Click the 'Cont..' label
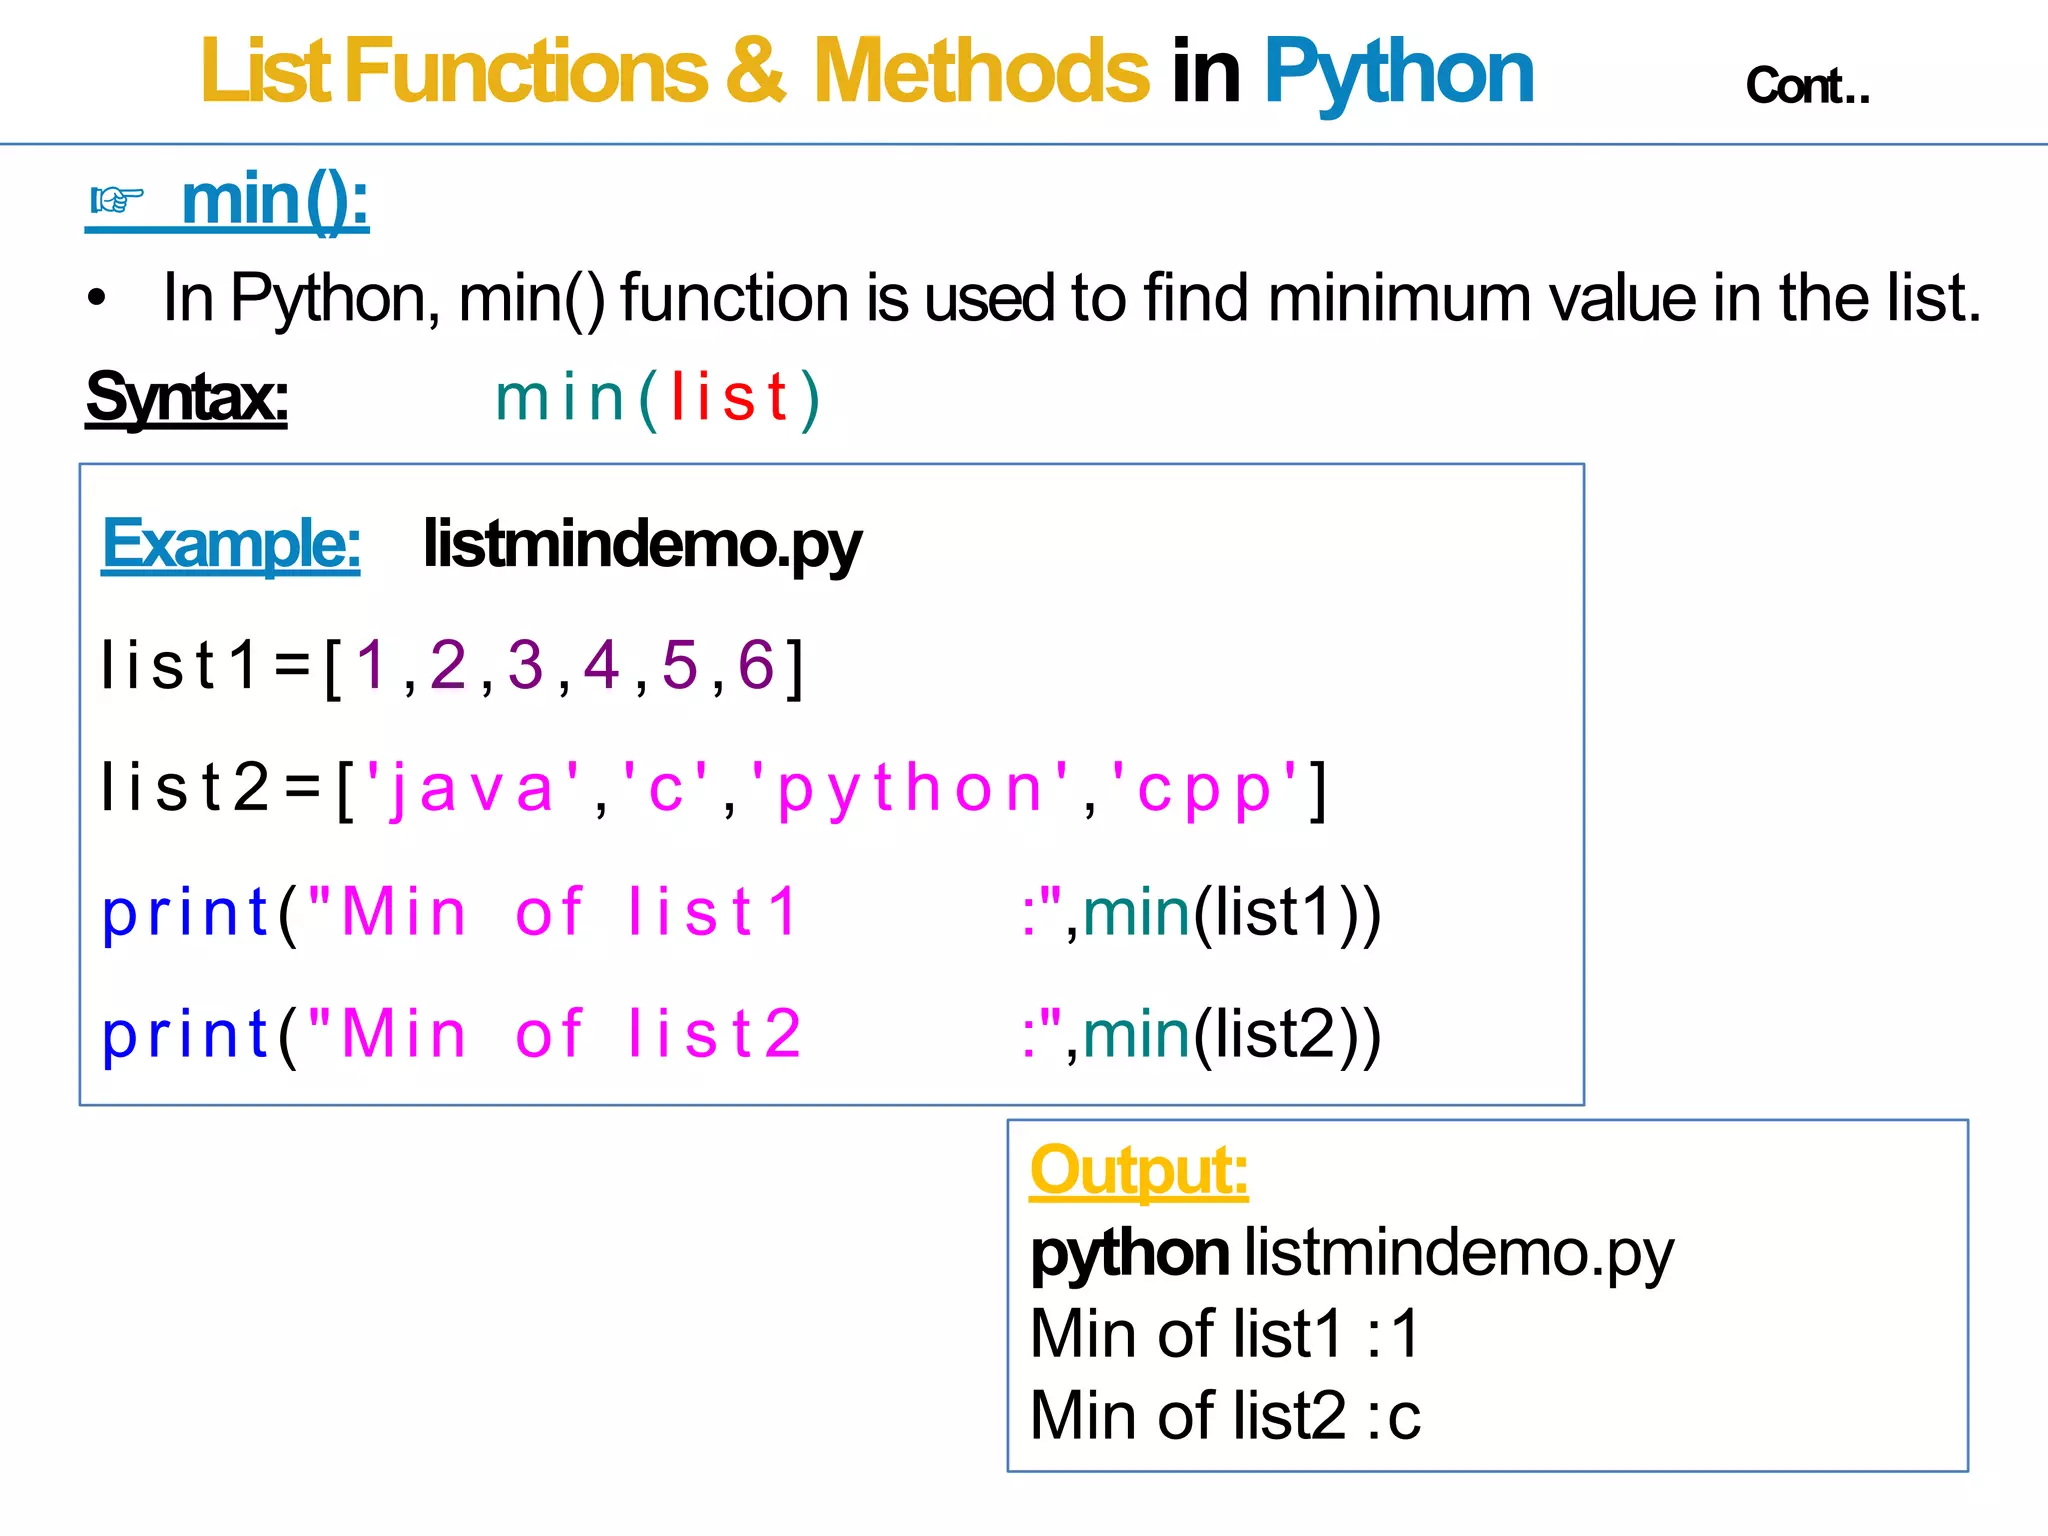Image resolution: width=2048 pixels, height=1536 pixels. tap(1807, 86)
